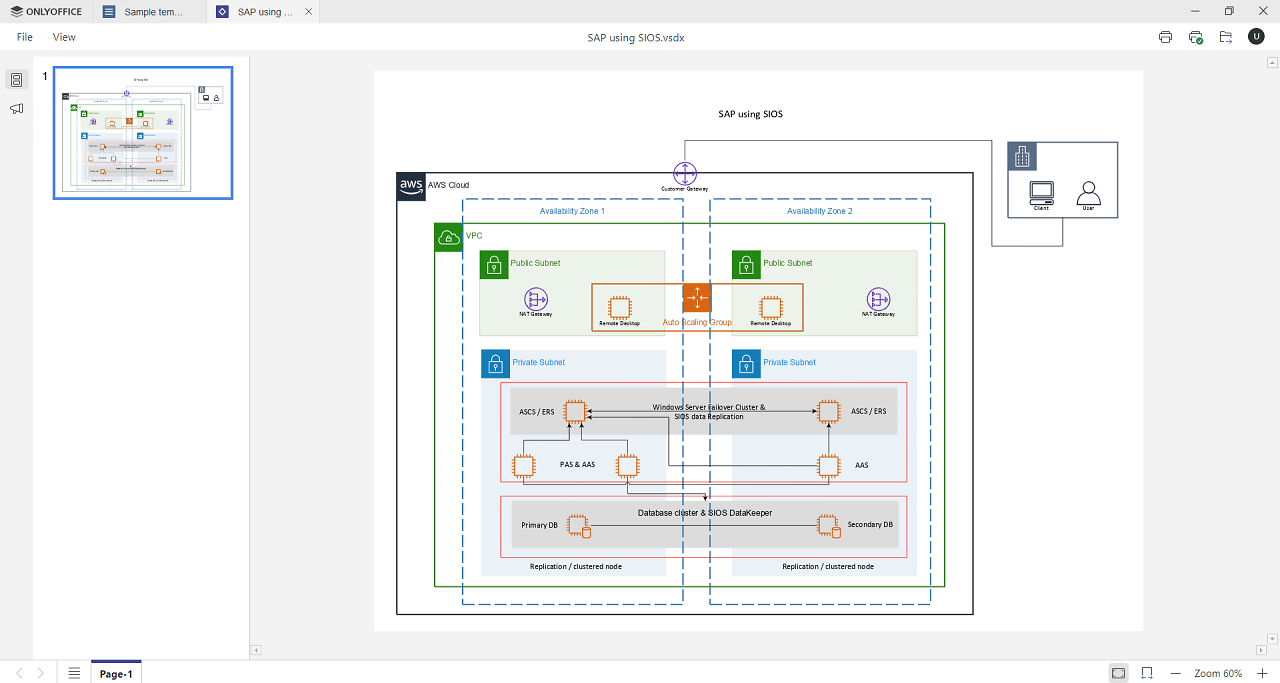The height and width of the screenshot is (683, 1280).
Task: Select the page 1 thumbnail
Action: coord(143,133)
